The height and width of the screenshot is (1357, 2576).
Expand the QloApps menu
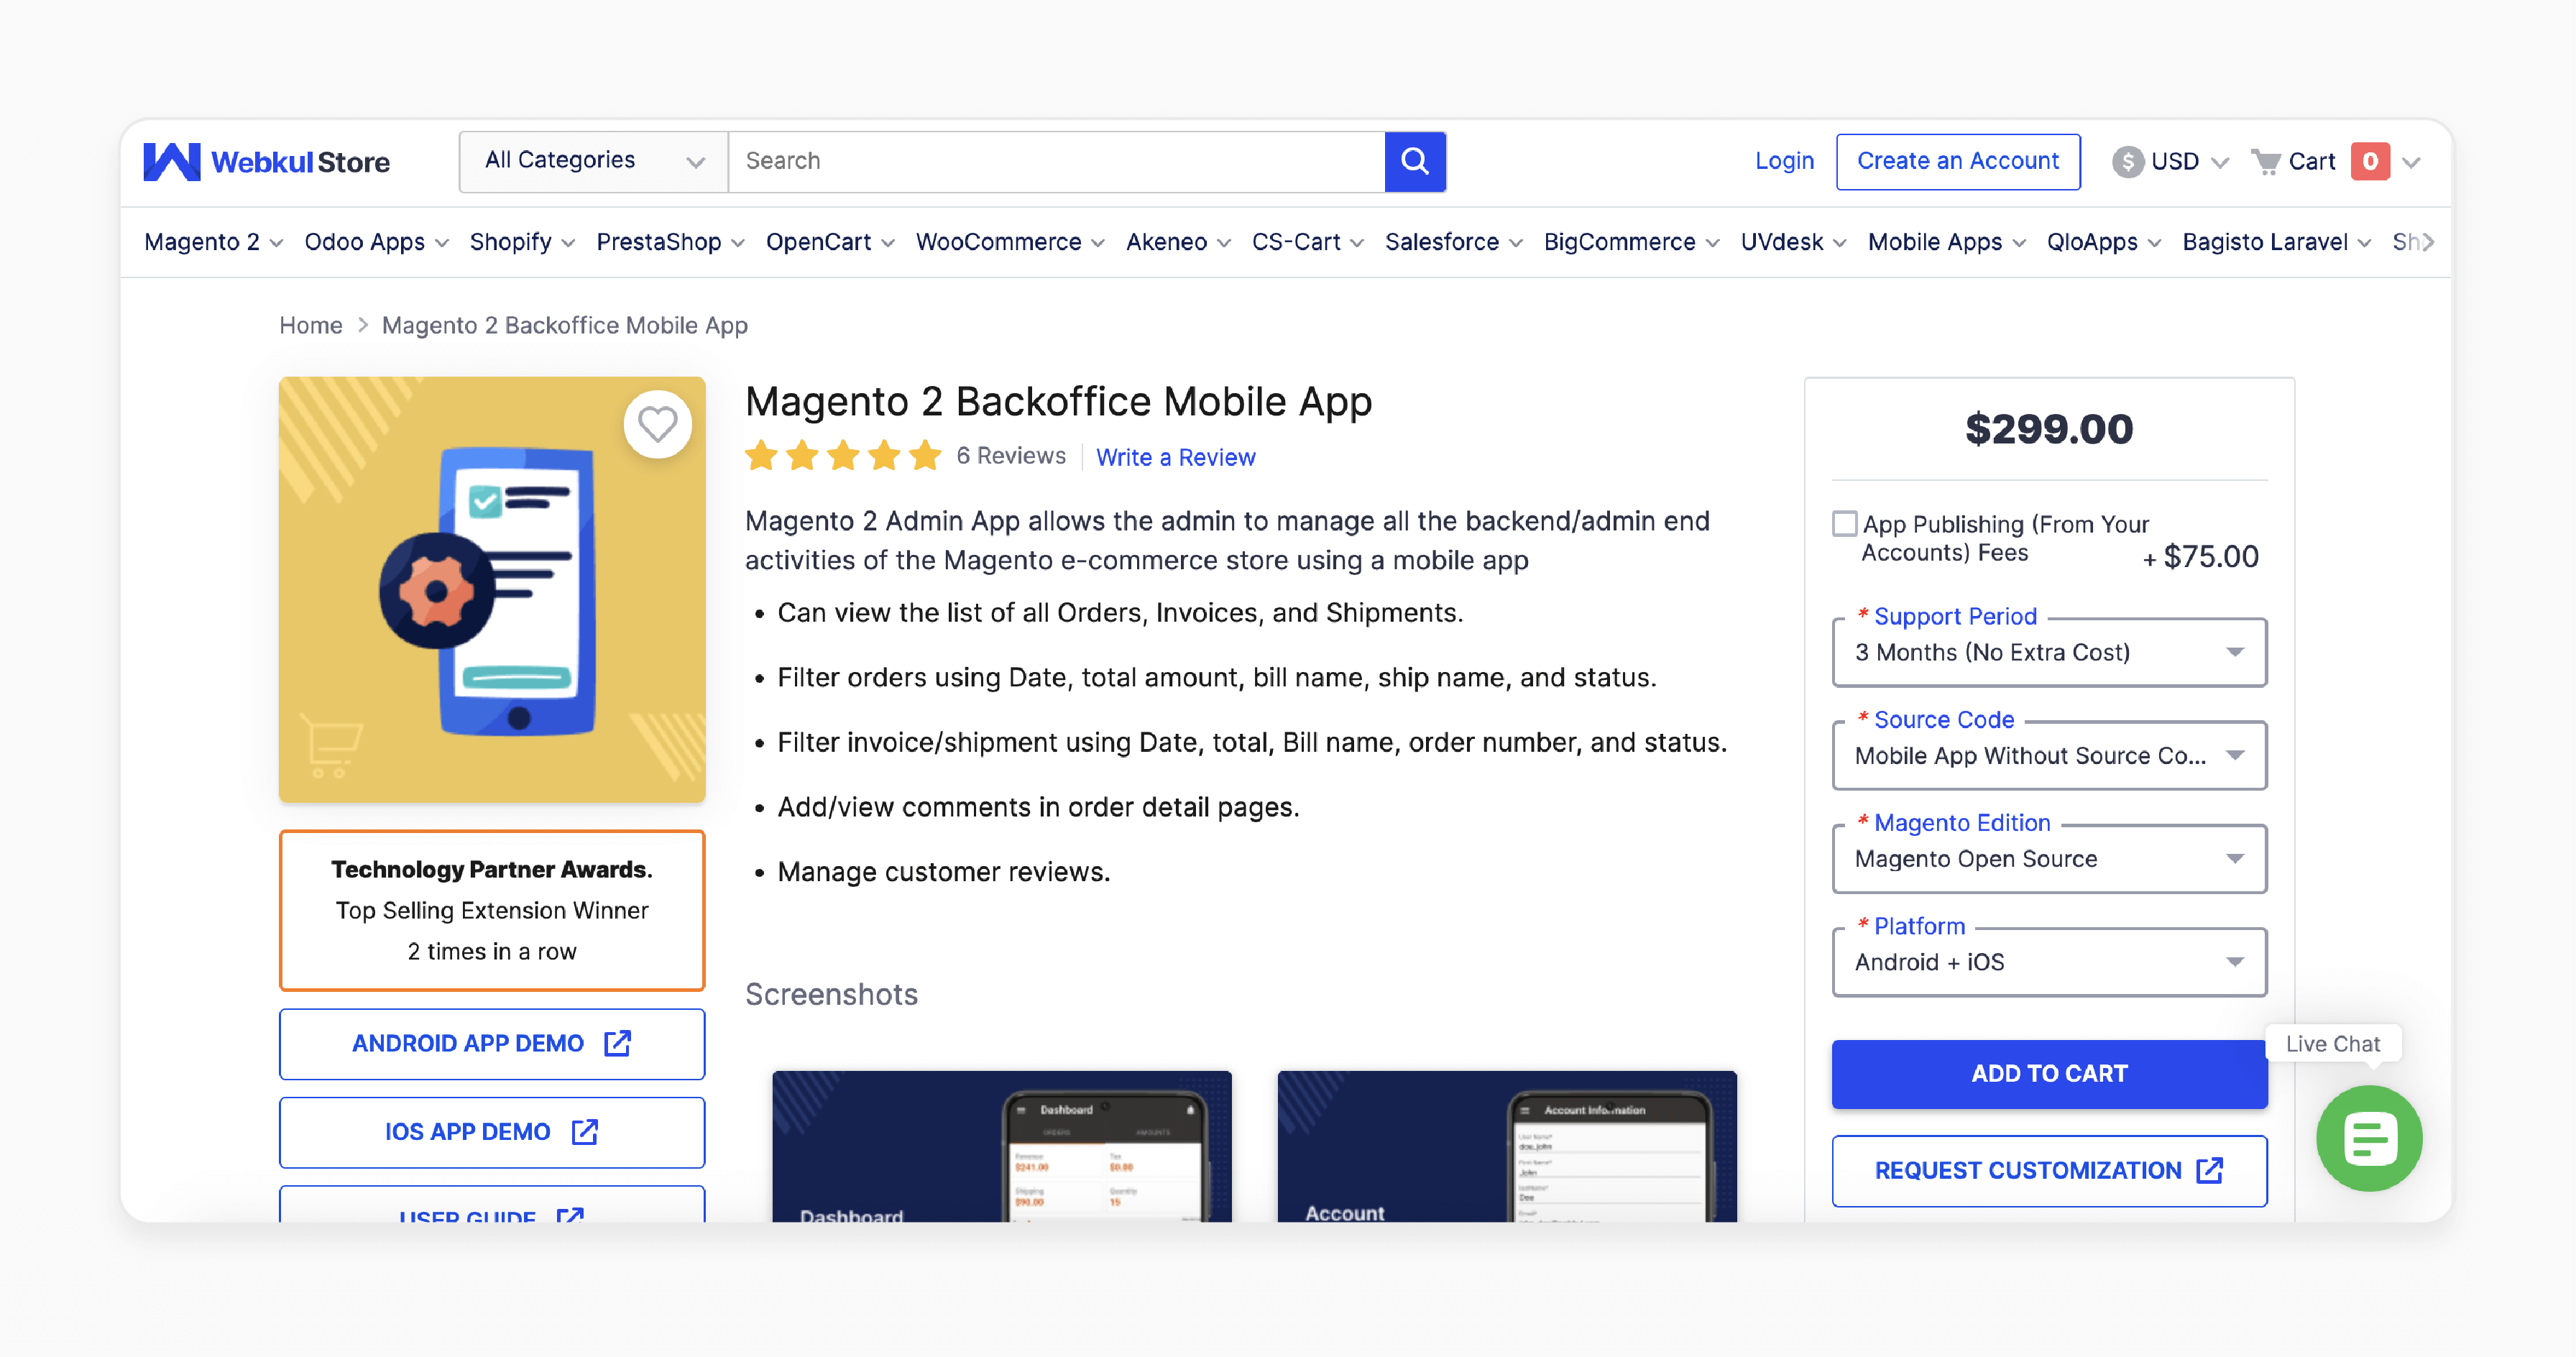2104,242
